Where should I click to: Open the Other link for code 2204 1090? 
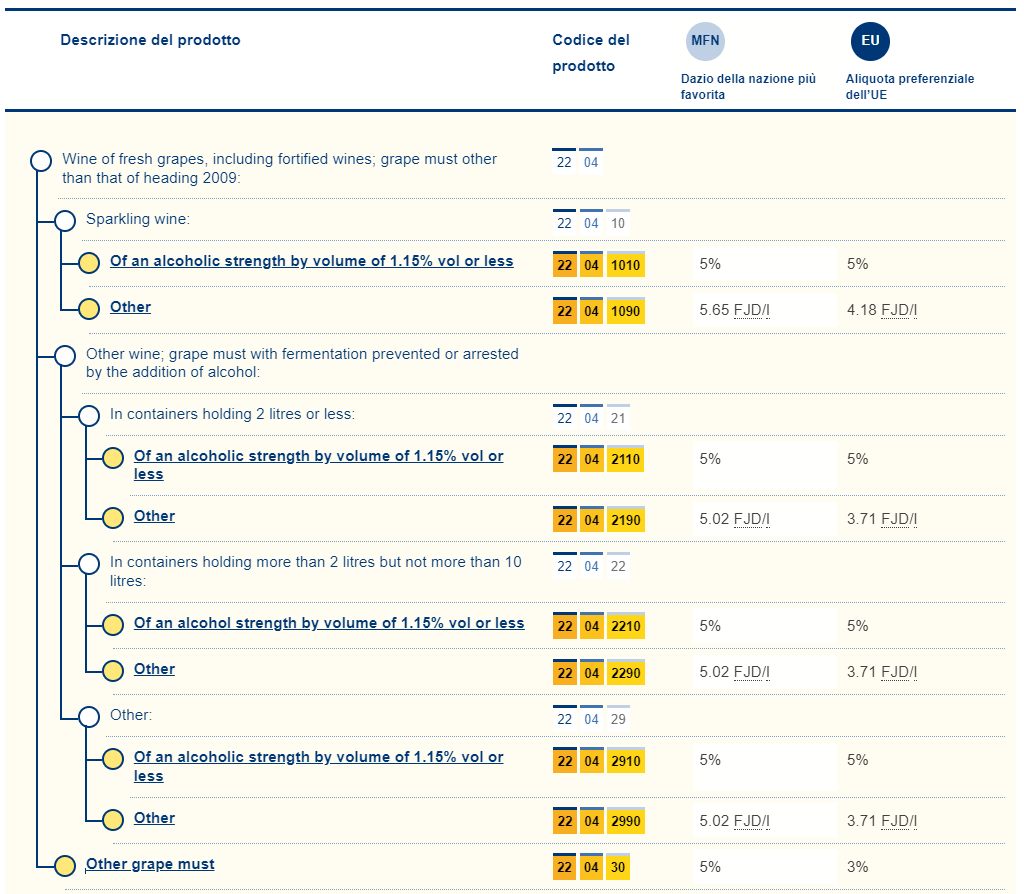point(130,307)
